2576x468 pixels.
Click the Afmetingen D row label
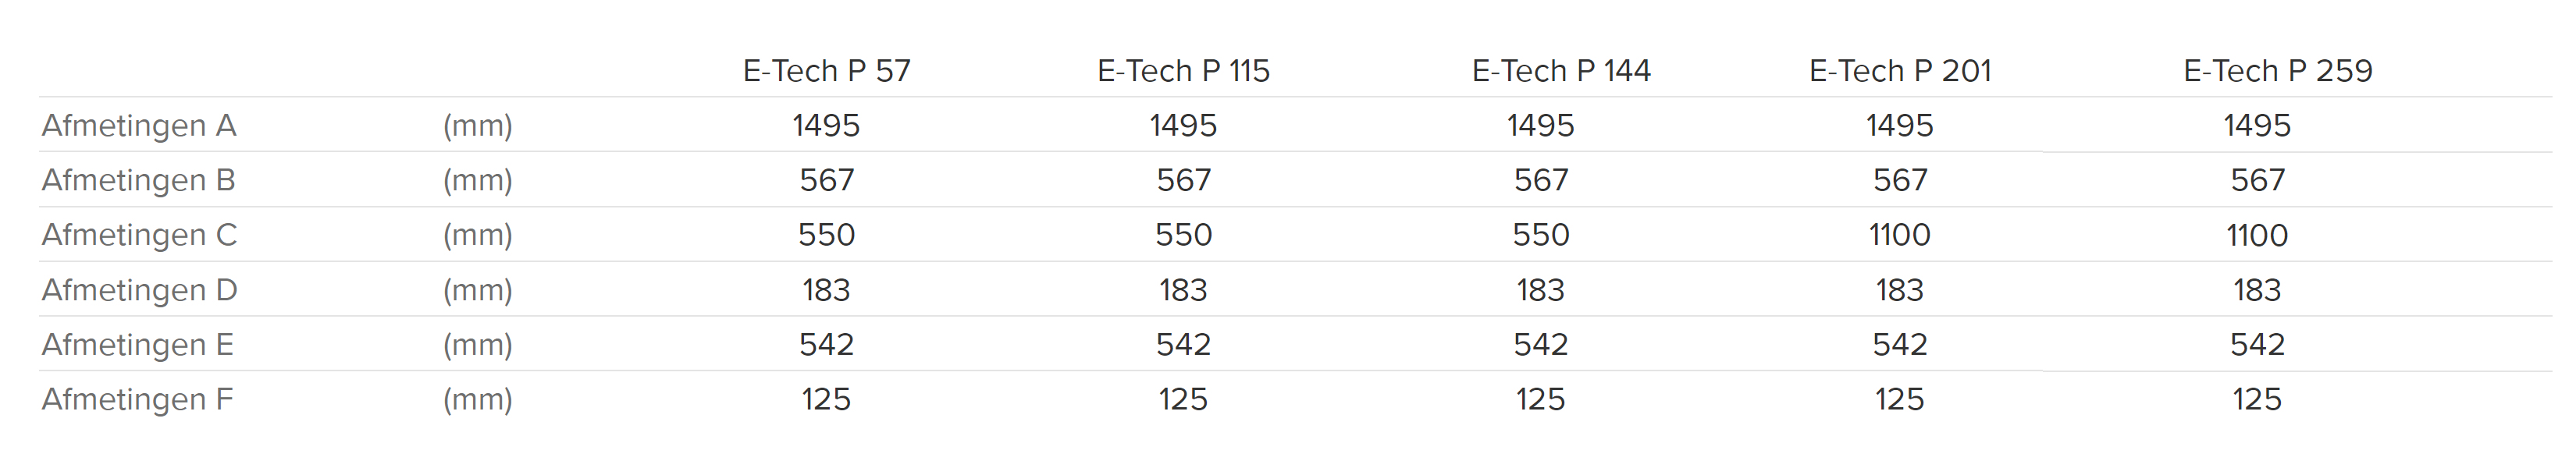tap(139, 290)
